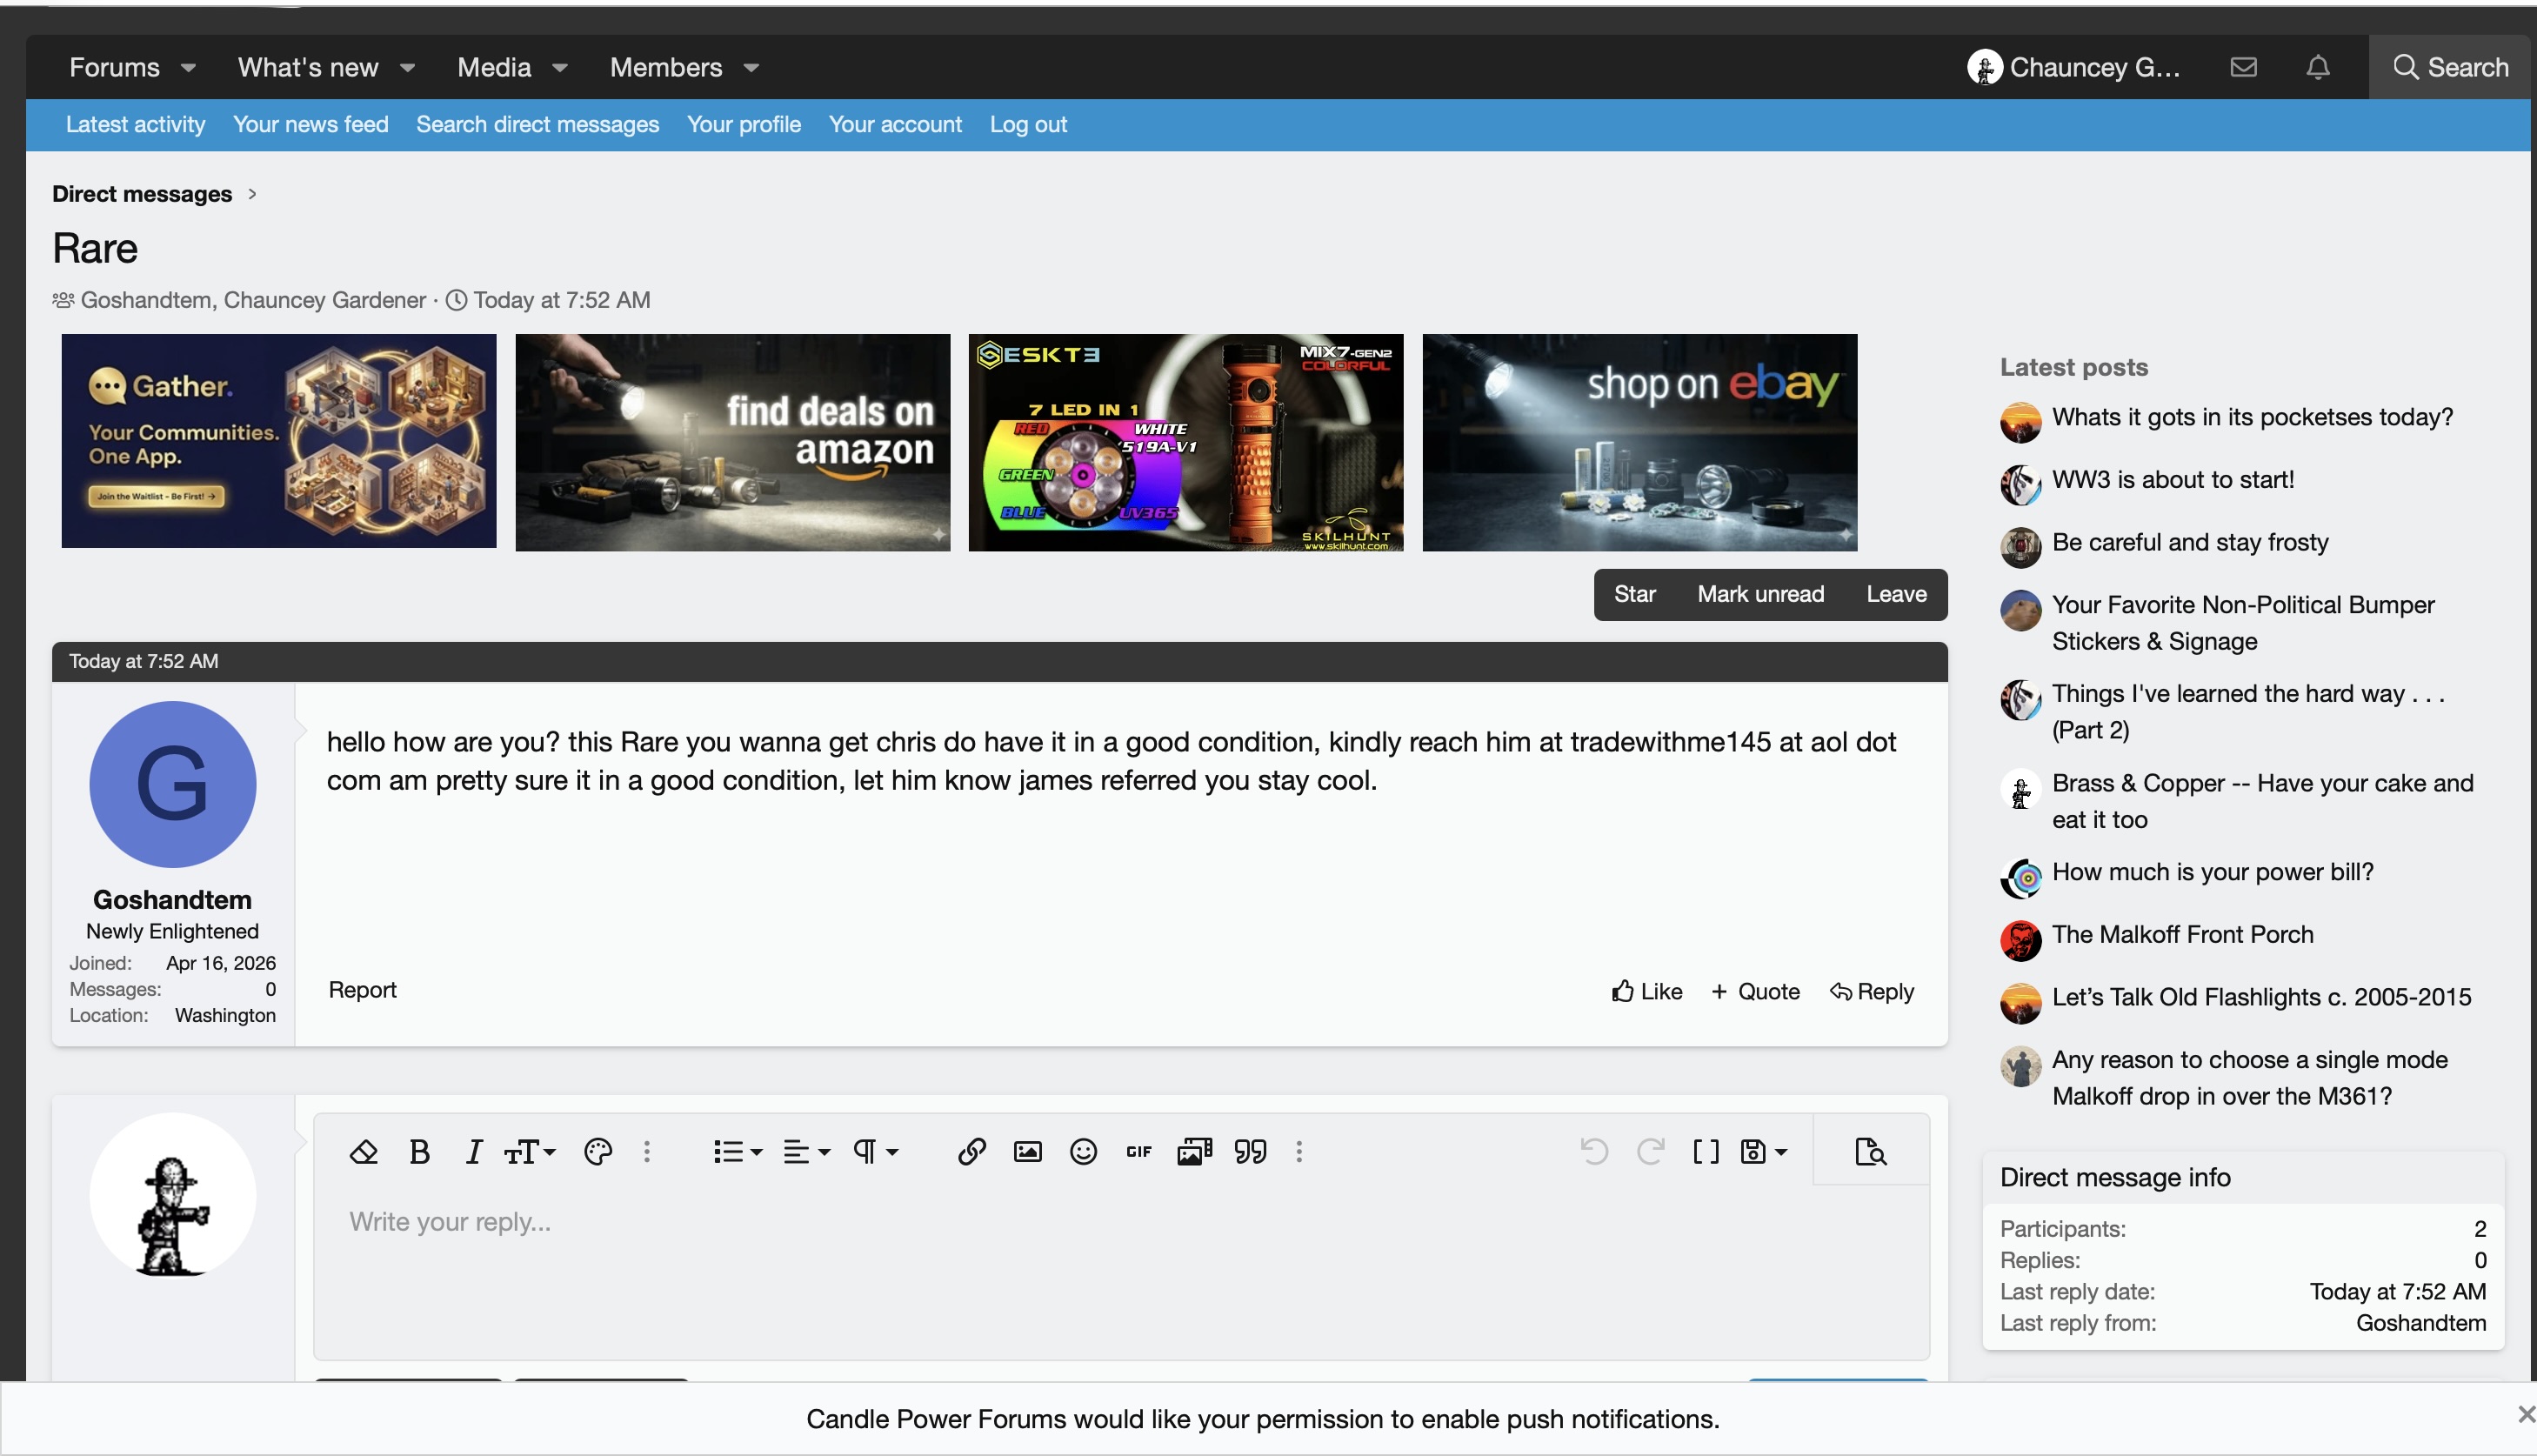
Task: Toggle BB code mode brackets icon
Action: click(1706, 1152)
